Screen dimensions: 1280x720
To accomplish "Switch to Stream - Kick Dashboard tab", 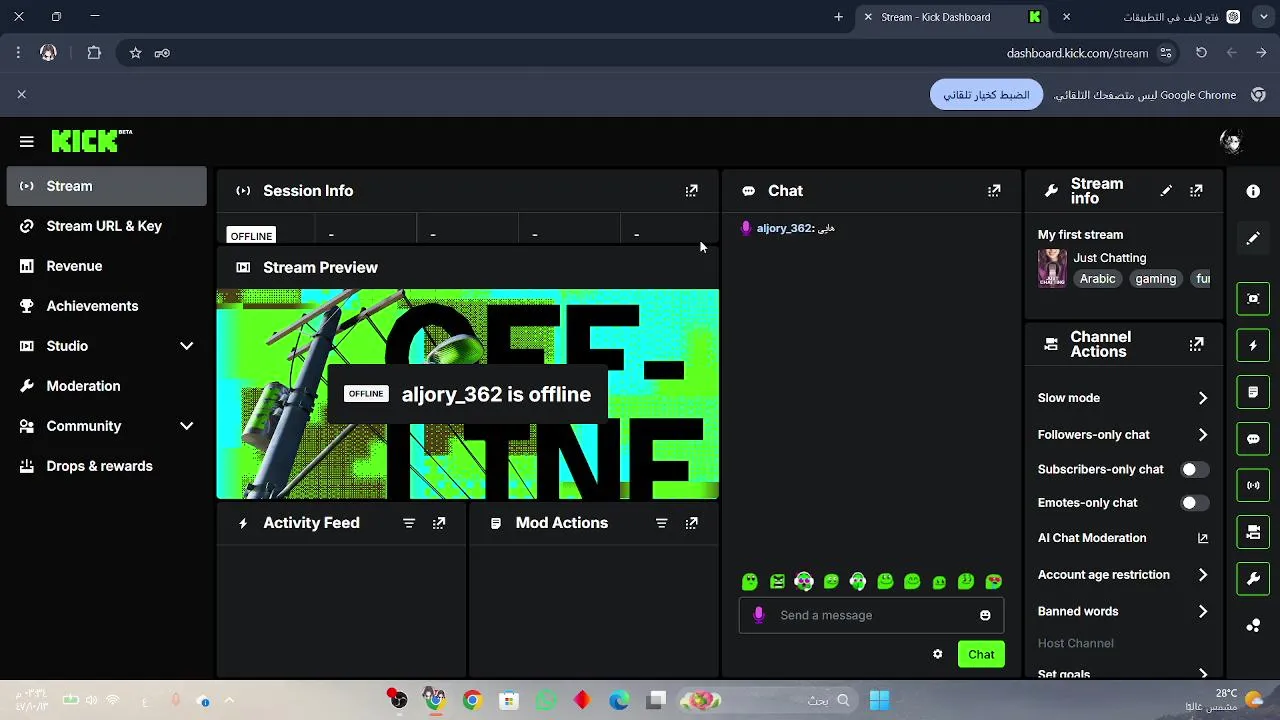I will point(953,17).
